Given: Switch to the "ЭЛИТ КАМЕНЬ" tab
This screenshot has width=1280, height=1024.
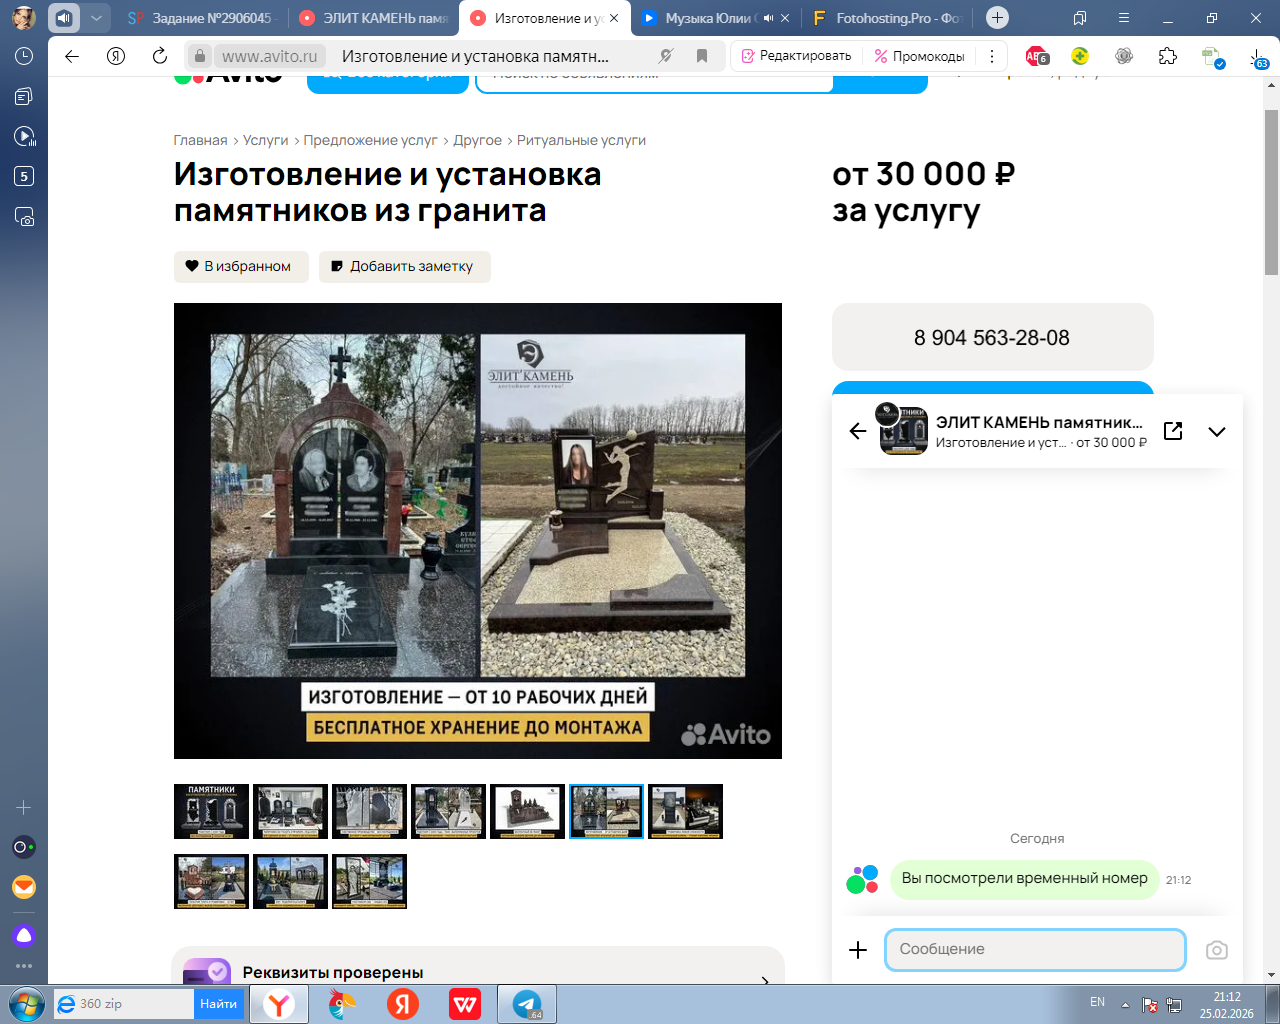Looking at the screenshot, I should 373,18.
